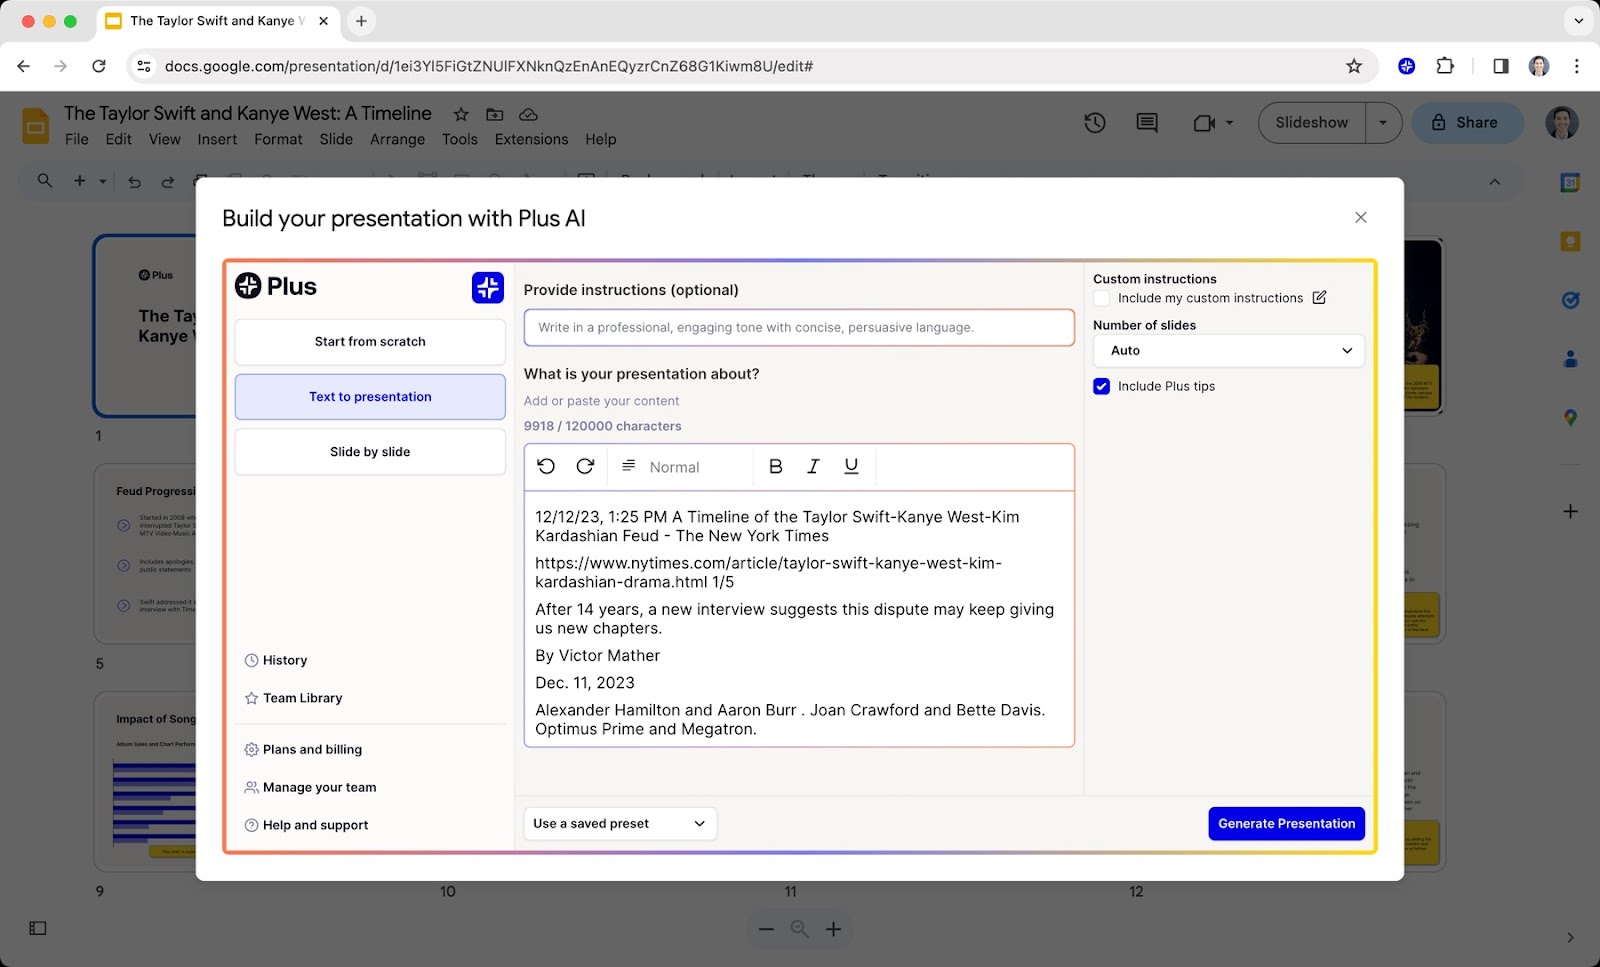Open Plans and billing link
This screenshot has height=967, width=1600.
click(312, 749)
